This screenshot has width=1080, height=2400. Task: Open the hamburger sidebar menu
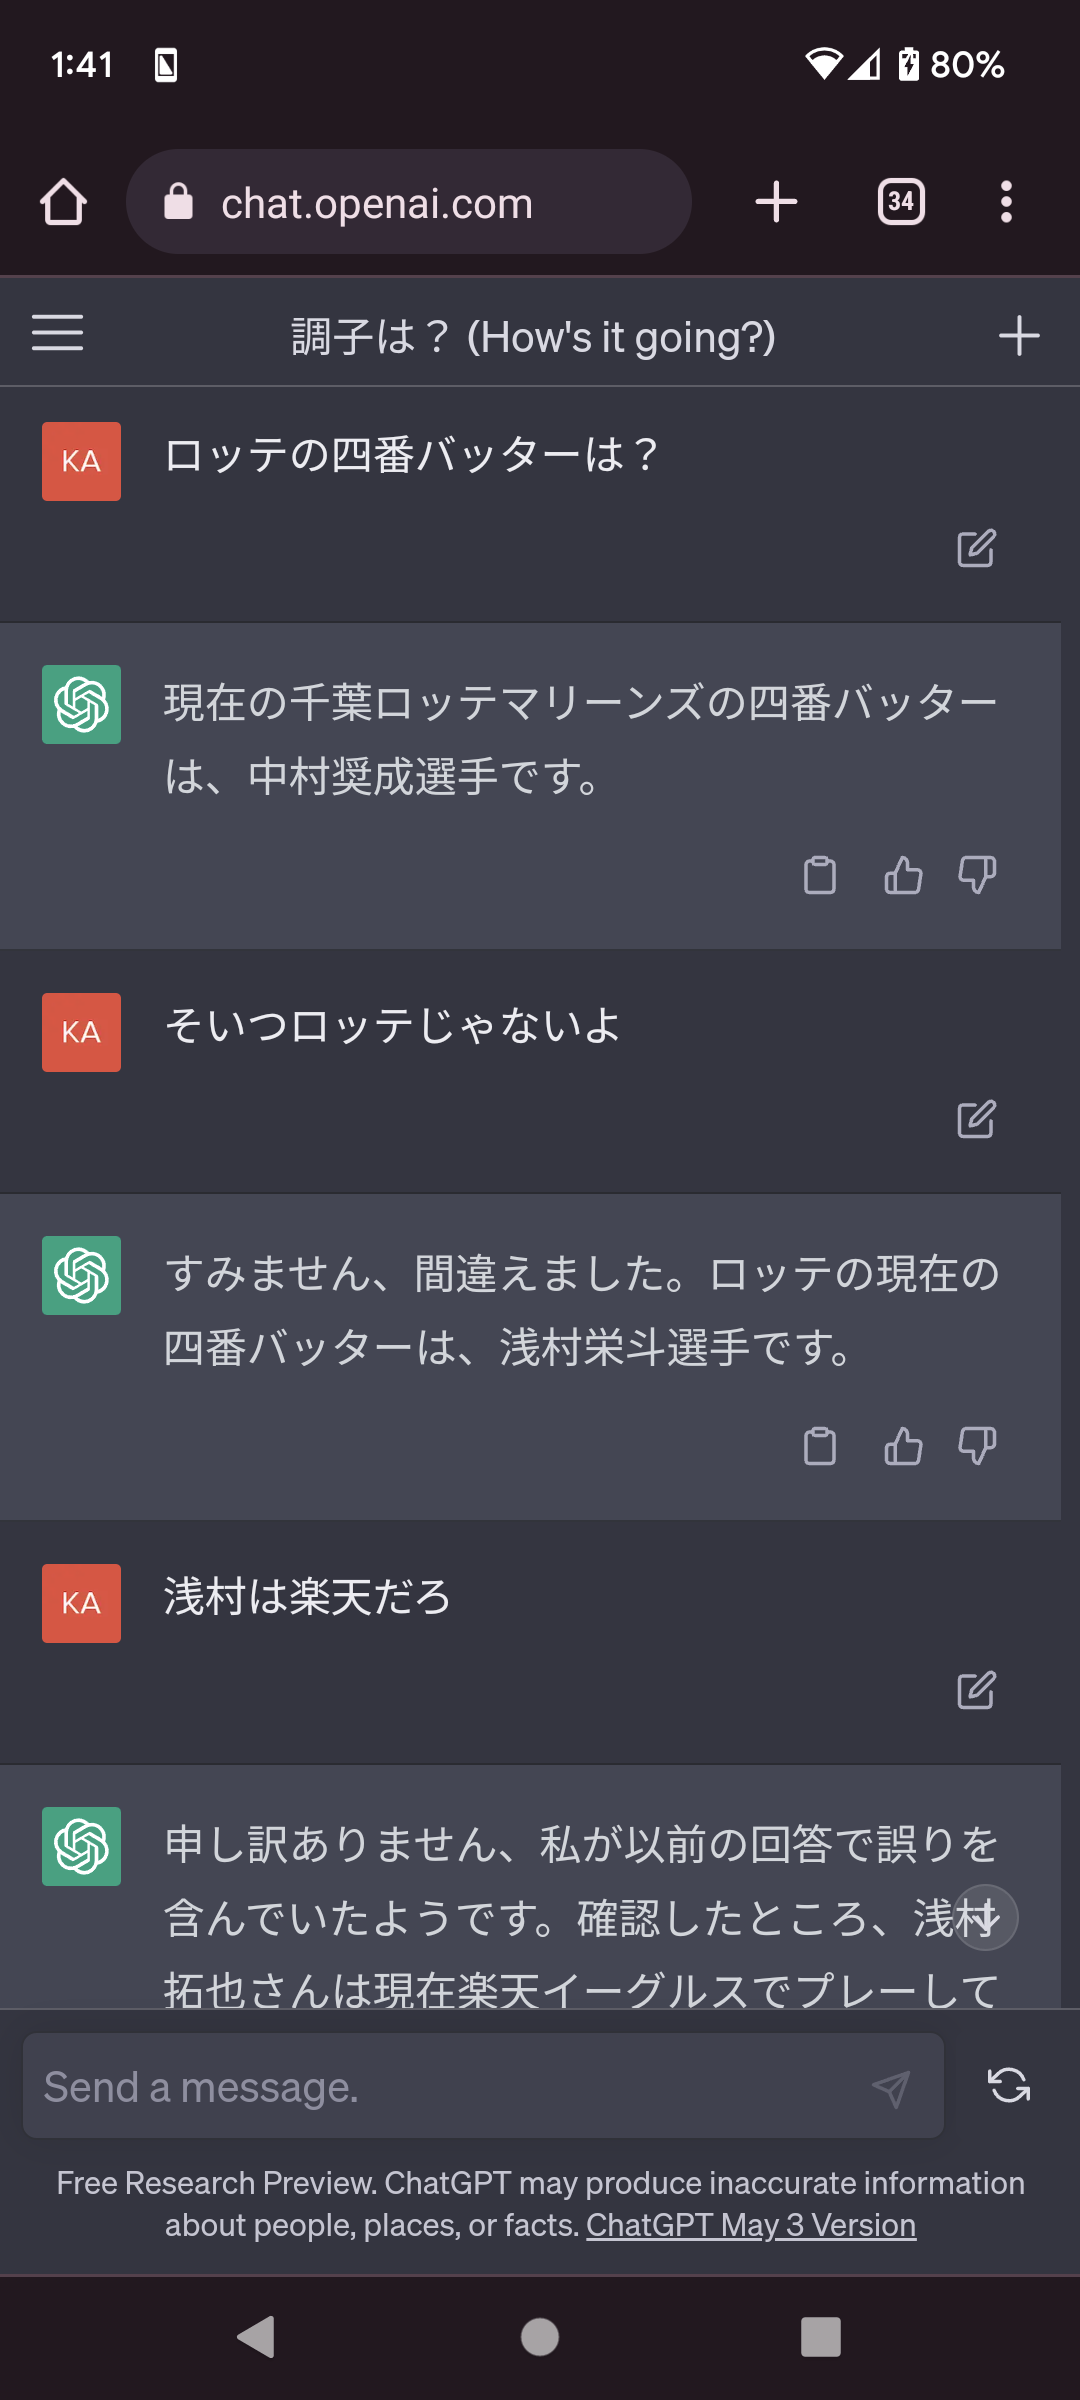coord(57,333)
